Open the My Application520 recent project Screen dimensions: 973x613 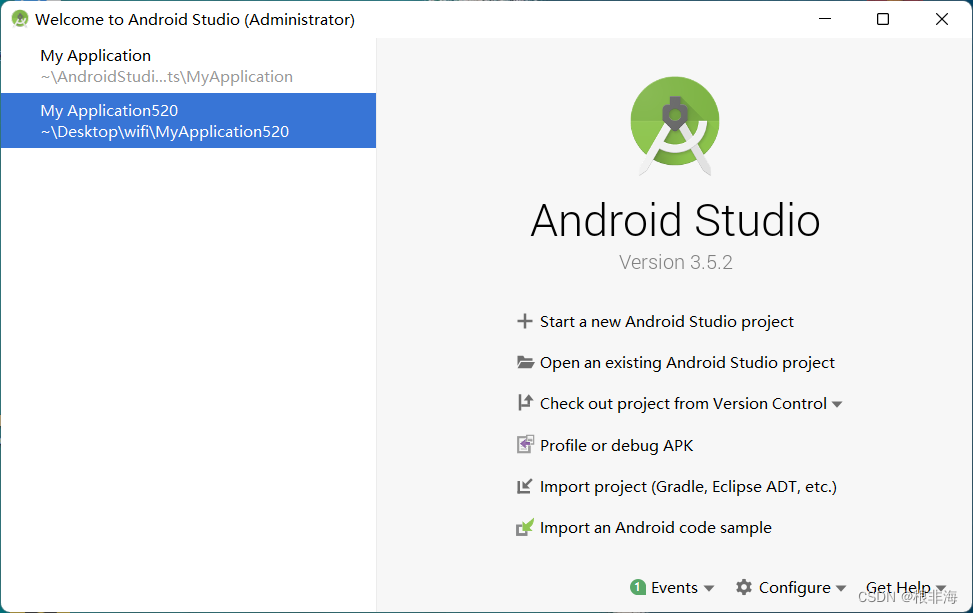(188, 120)
